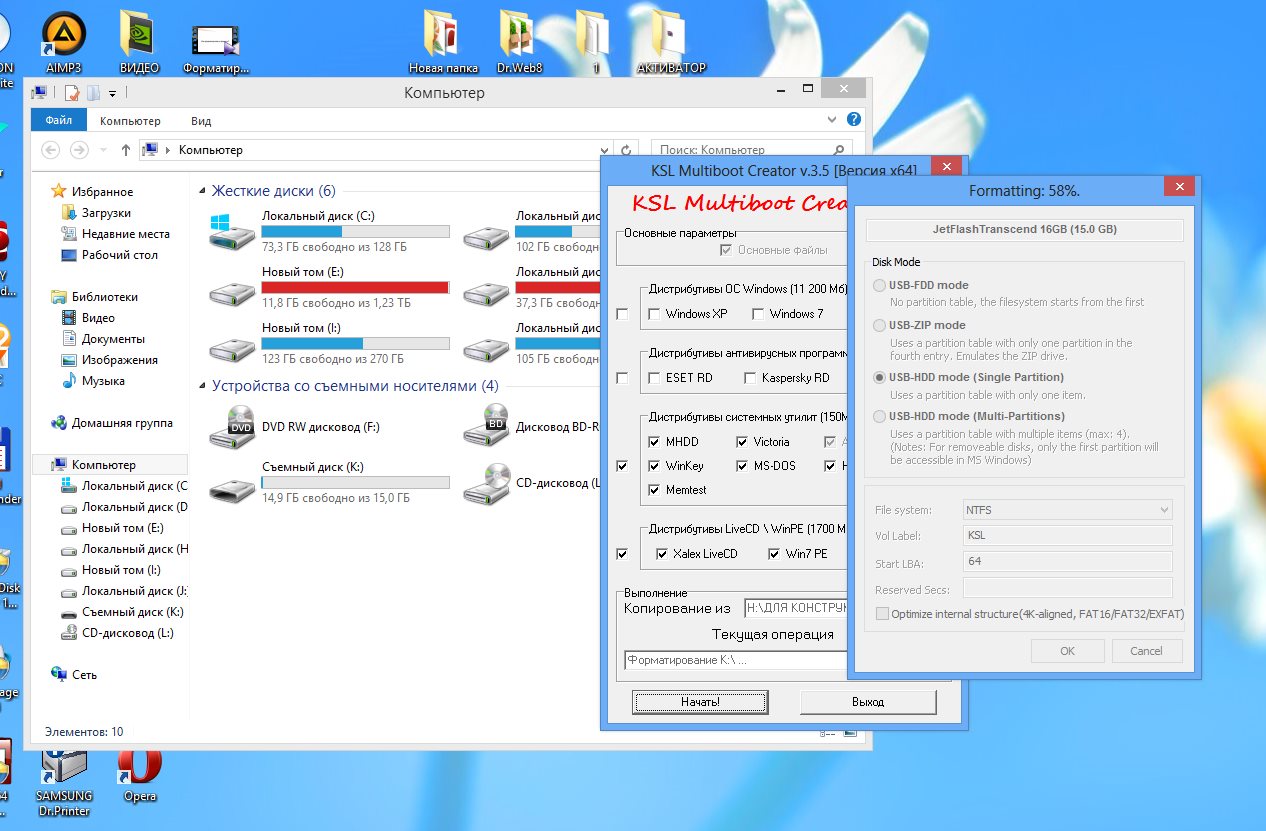Uncheck the Memtest checkbox
The image size is (1266, 831).
pyautogui.click(x=655, y=490)
